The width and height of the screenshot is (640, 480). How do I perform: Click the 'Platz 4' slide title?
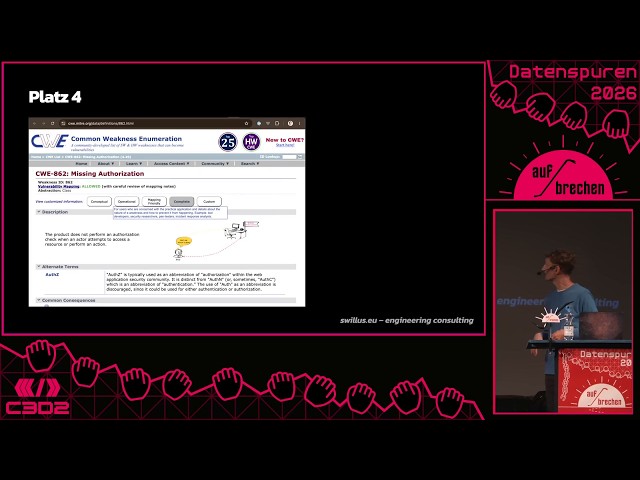(x=55, y=97)
